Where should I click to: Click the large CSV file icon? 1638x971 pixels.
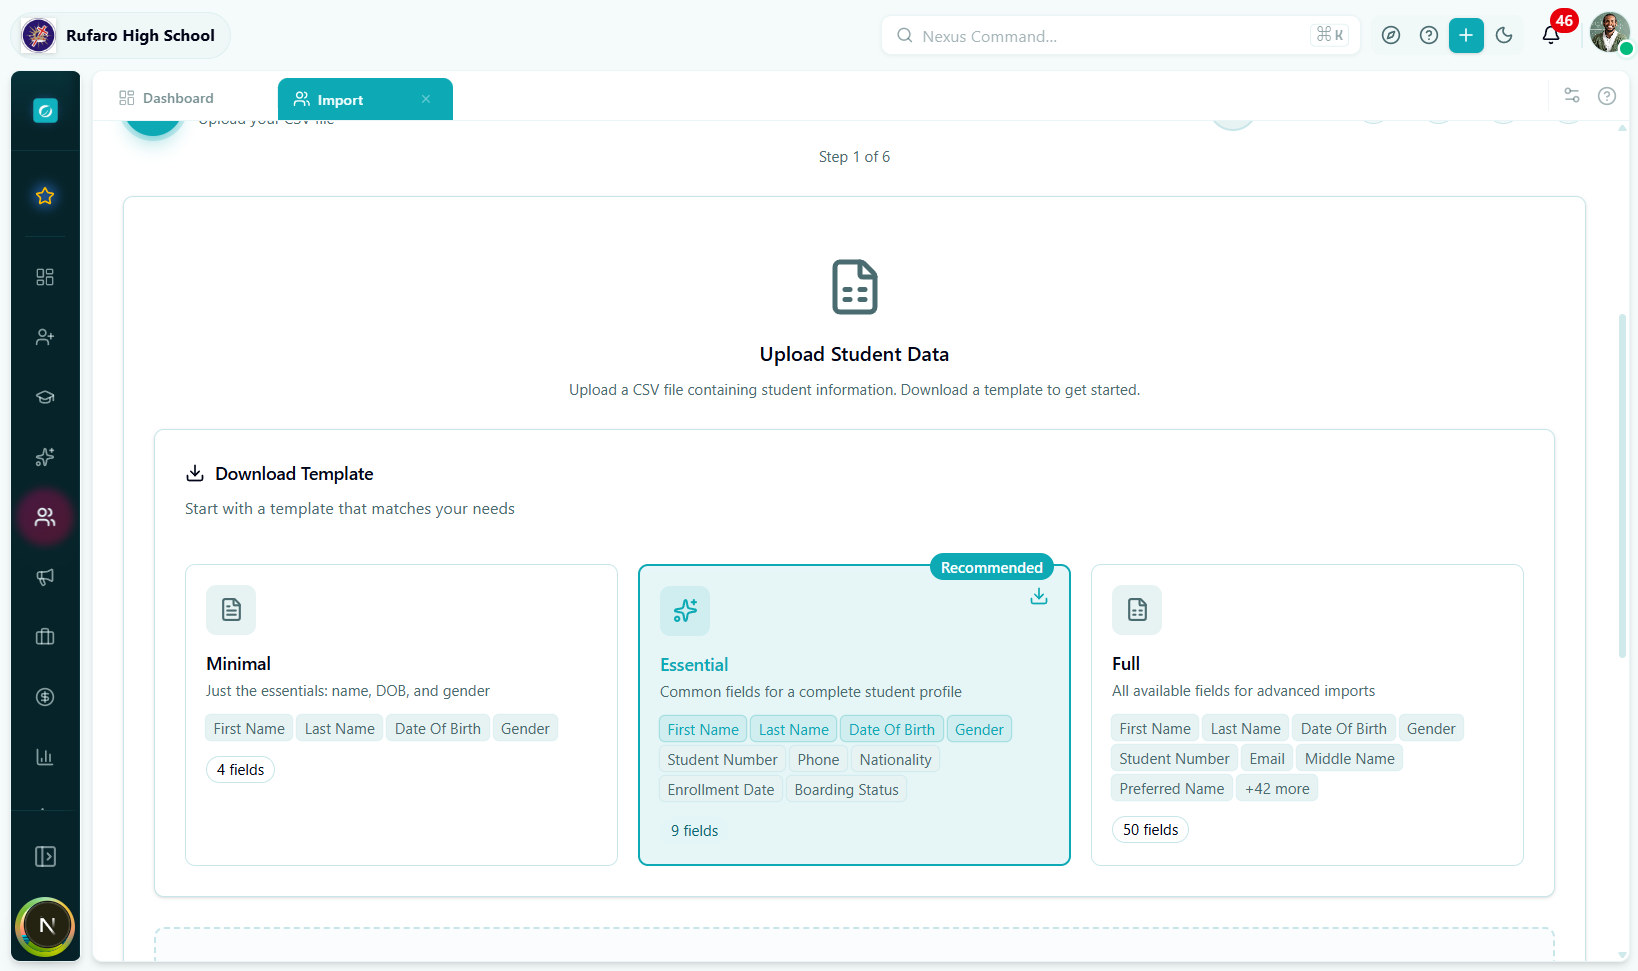click(x=854, y=287)
